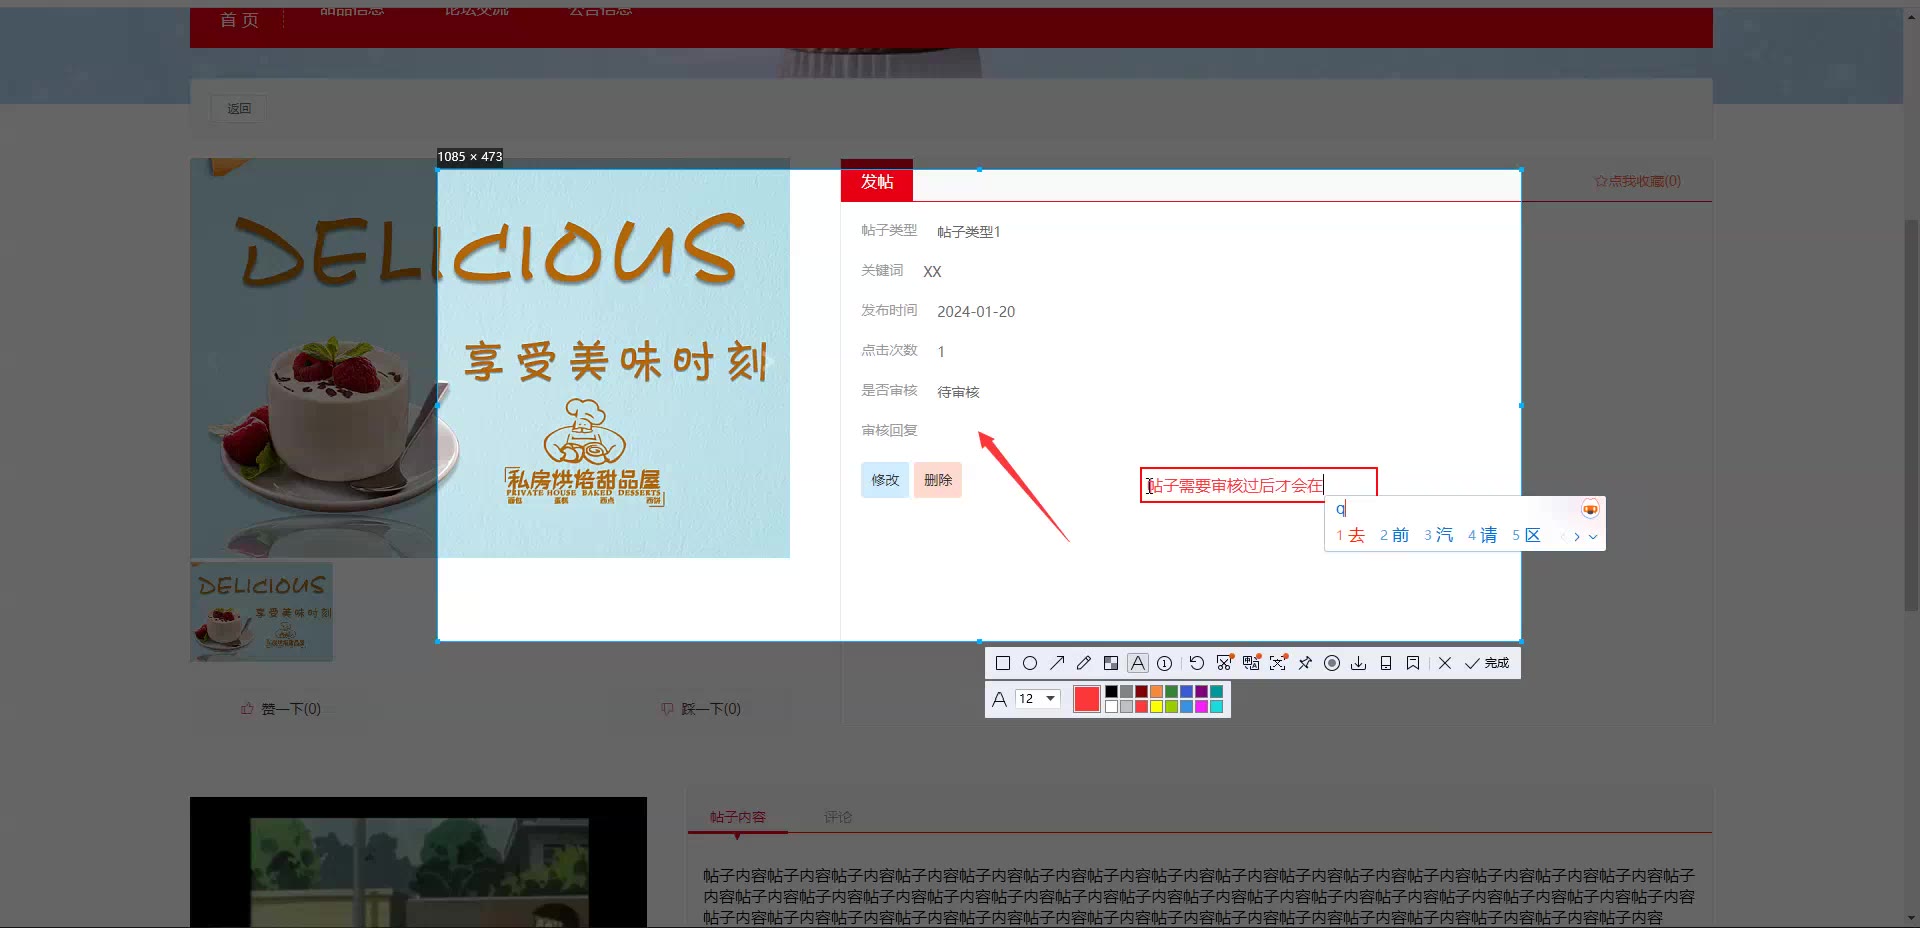Click the 修改 edit button

click(x=885, y=480)
